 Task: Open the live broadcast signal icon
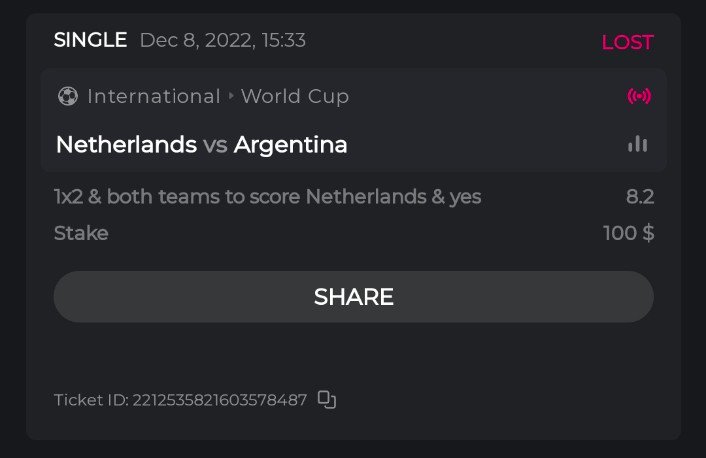click(x=638, y=97)
